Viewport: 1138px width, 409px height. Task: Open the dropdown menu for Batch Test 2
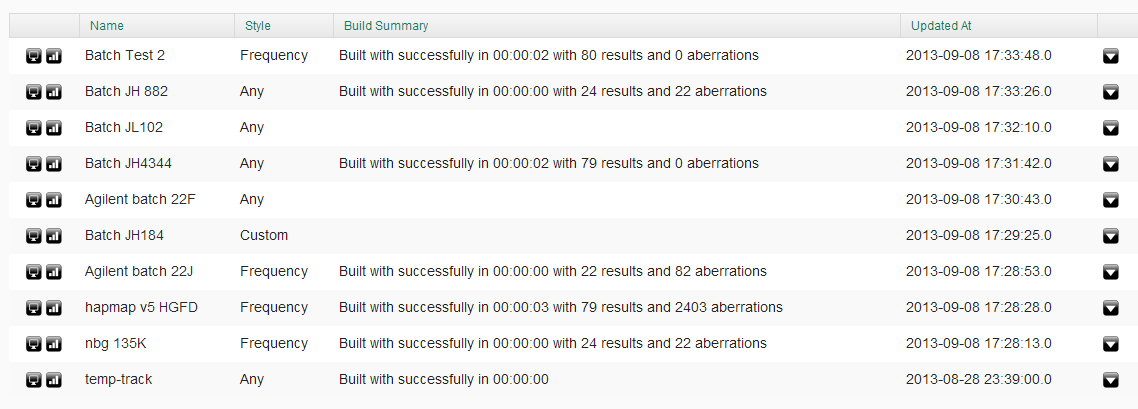click(1110, 56)
